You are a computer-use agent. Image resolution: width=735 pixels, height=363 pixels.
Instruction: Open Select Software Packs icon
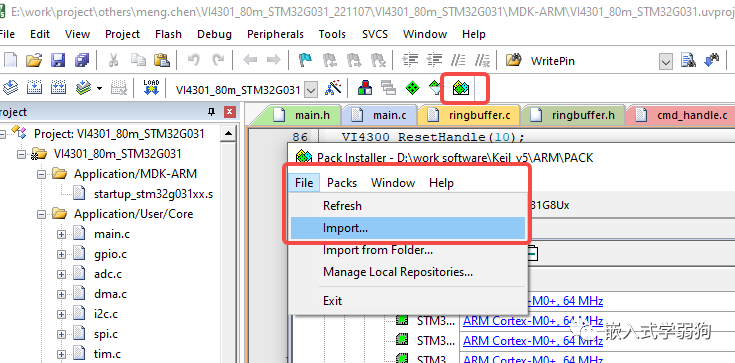[435, 87]
